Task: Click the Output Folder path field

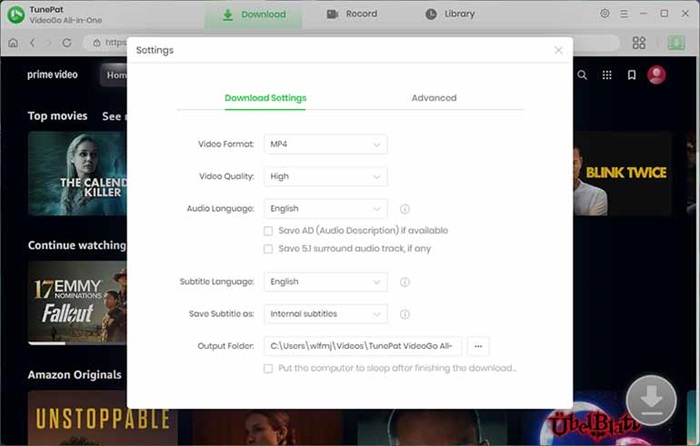Action: [x=362, y=346]
